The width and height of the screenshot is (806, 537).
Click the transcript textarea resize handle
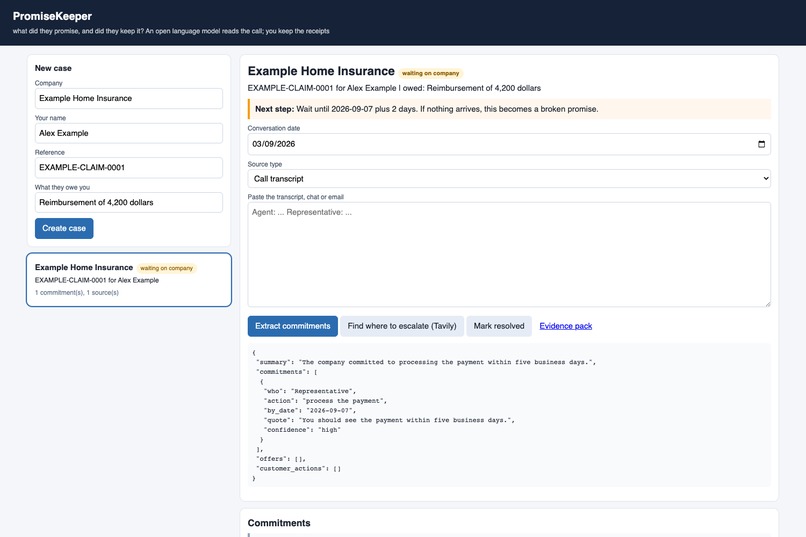click(767, 304)
